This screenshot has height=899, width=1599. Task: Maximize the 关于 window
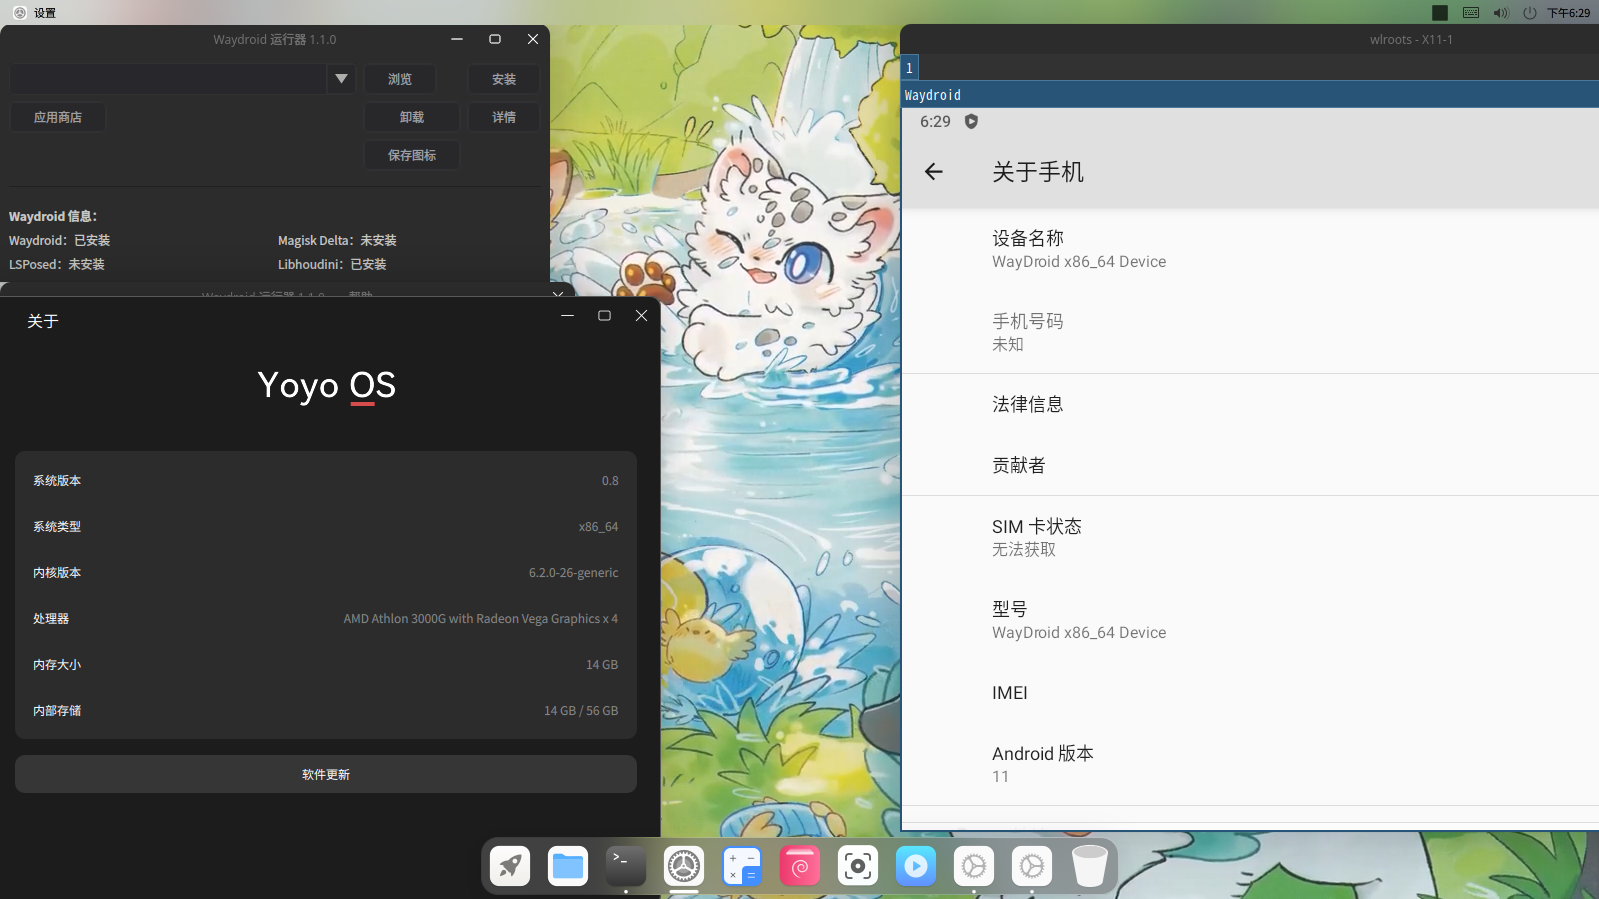(604, 315)
